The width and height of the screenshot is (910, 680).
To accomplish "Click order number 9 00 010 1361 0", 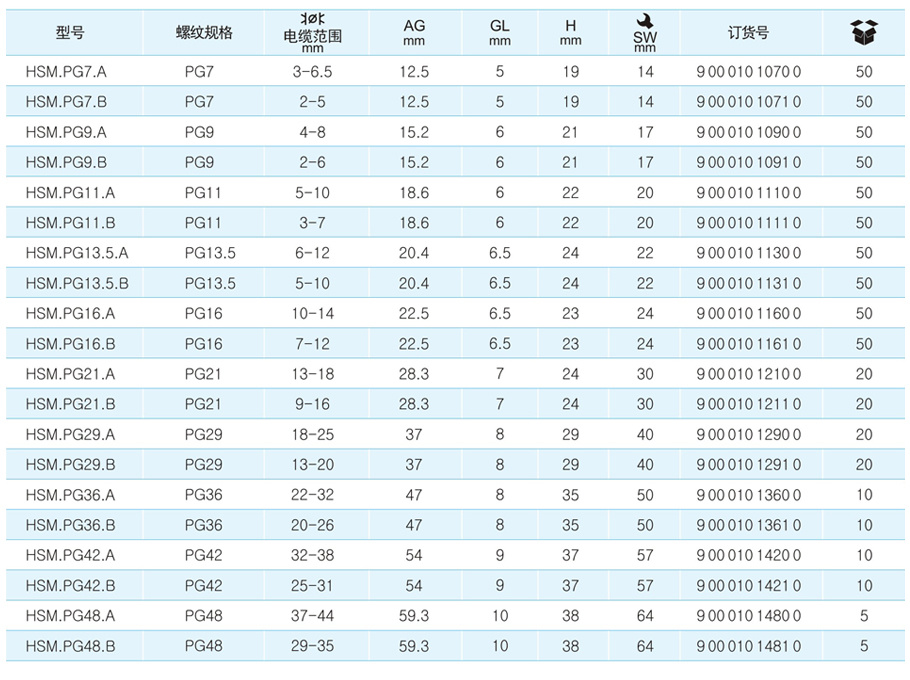I will click(749, 525).
